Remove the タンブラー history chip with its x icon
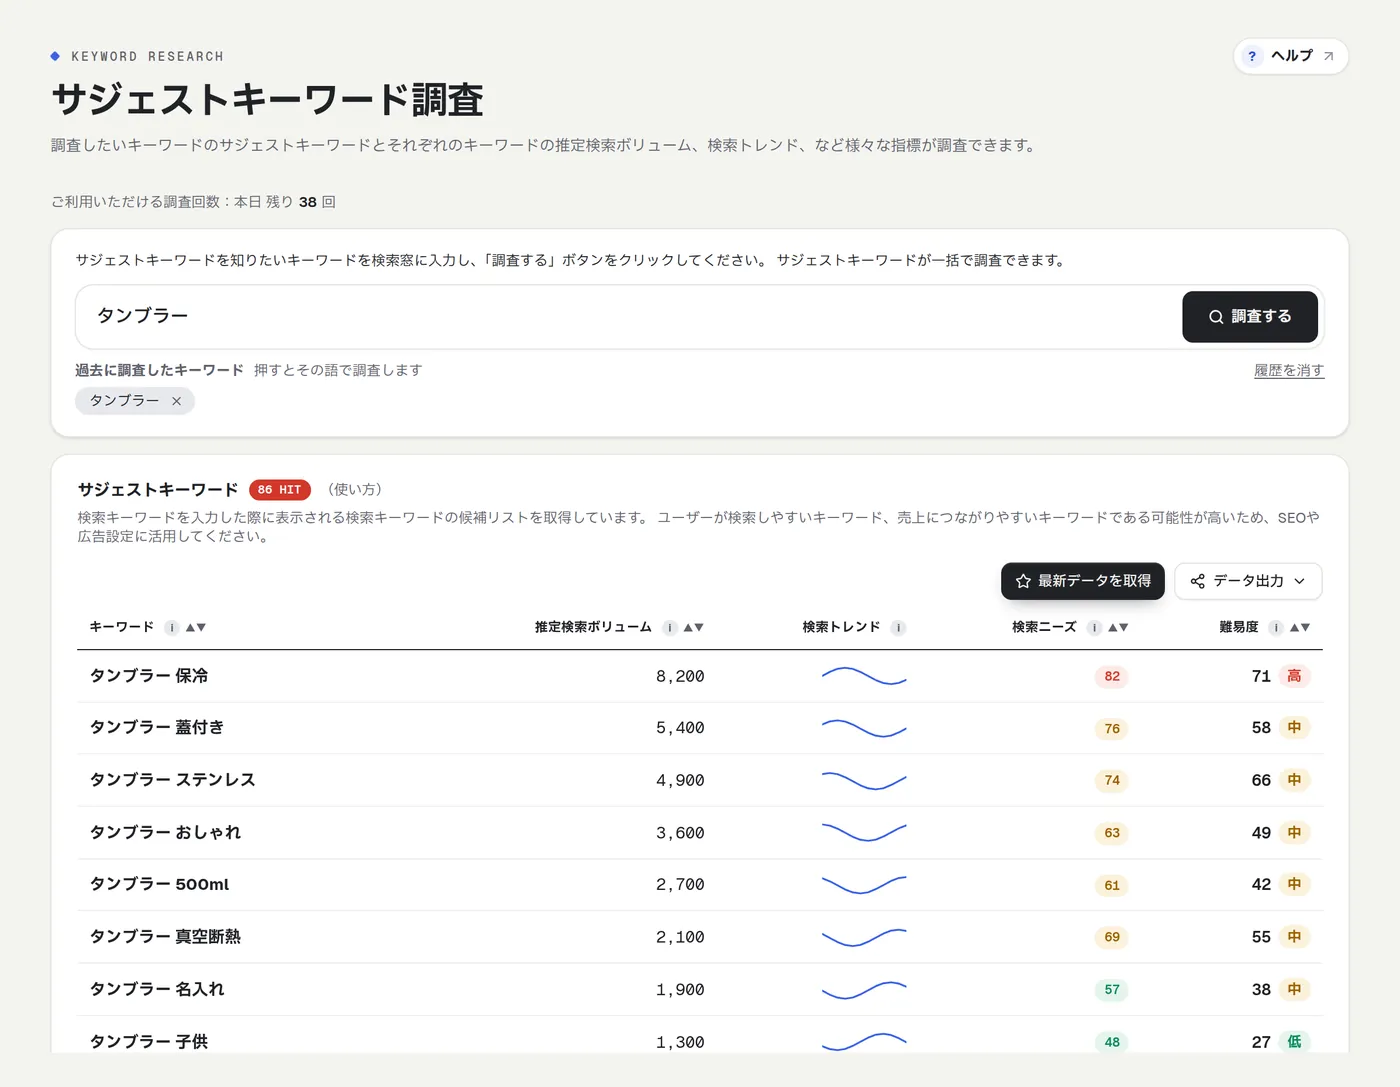Screen dimensions: 1400x1087 pyautogui.click(x=176, y=401)
